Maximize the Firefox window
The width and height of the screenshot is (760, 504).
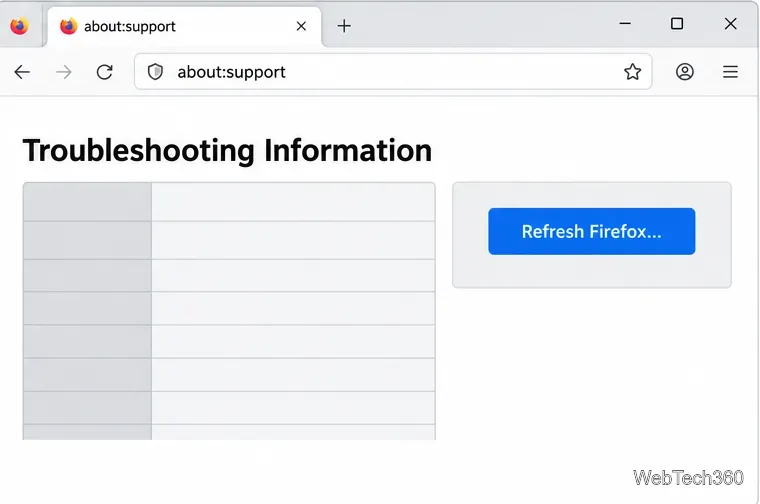coord(677,23)
